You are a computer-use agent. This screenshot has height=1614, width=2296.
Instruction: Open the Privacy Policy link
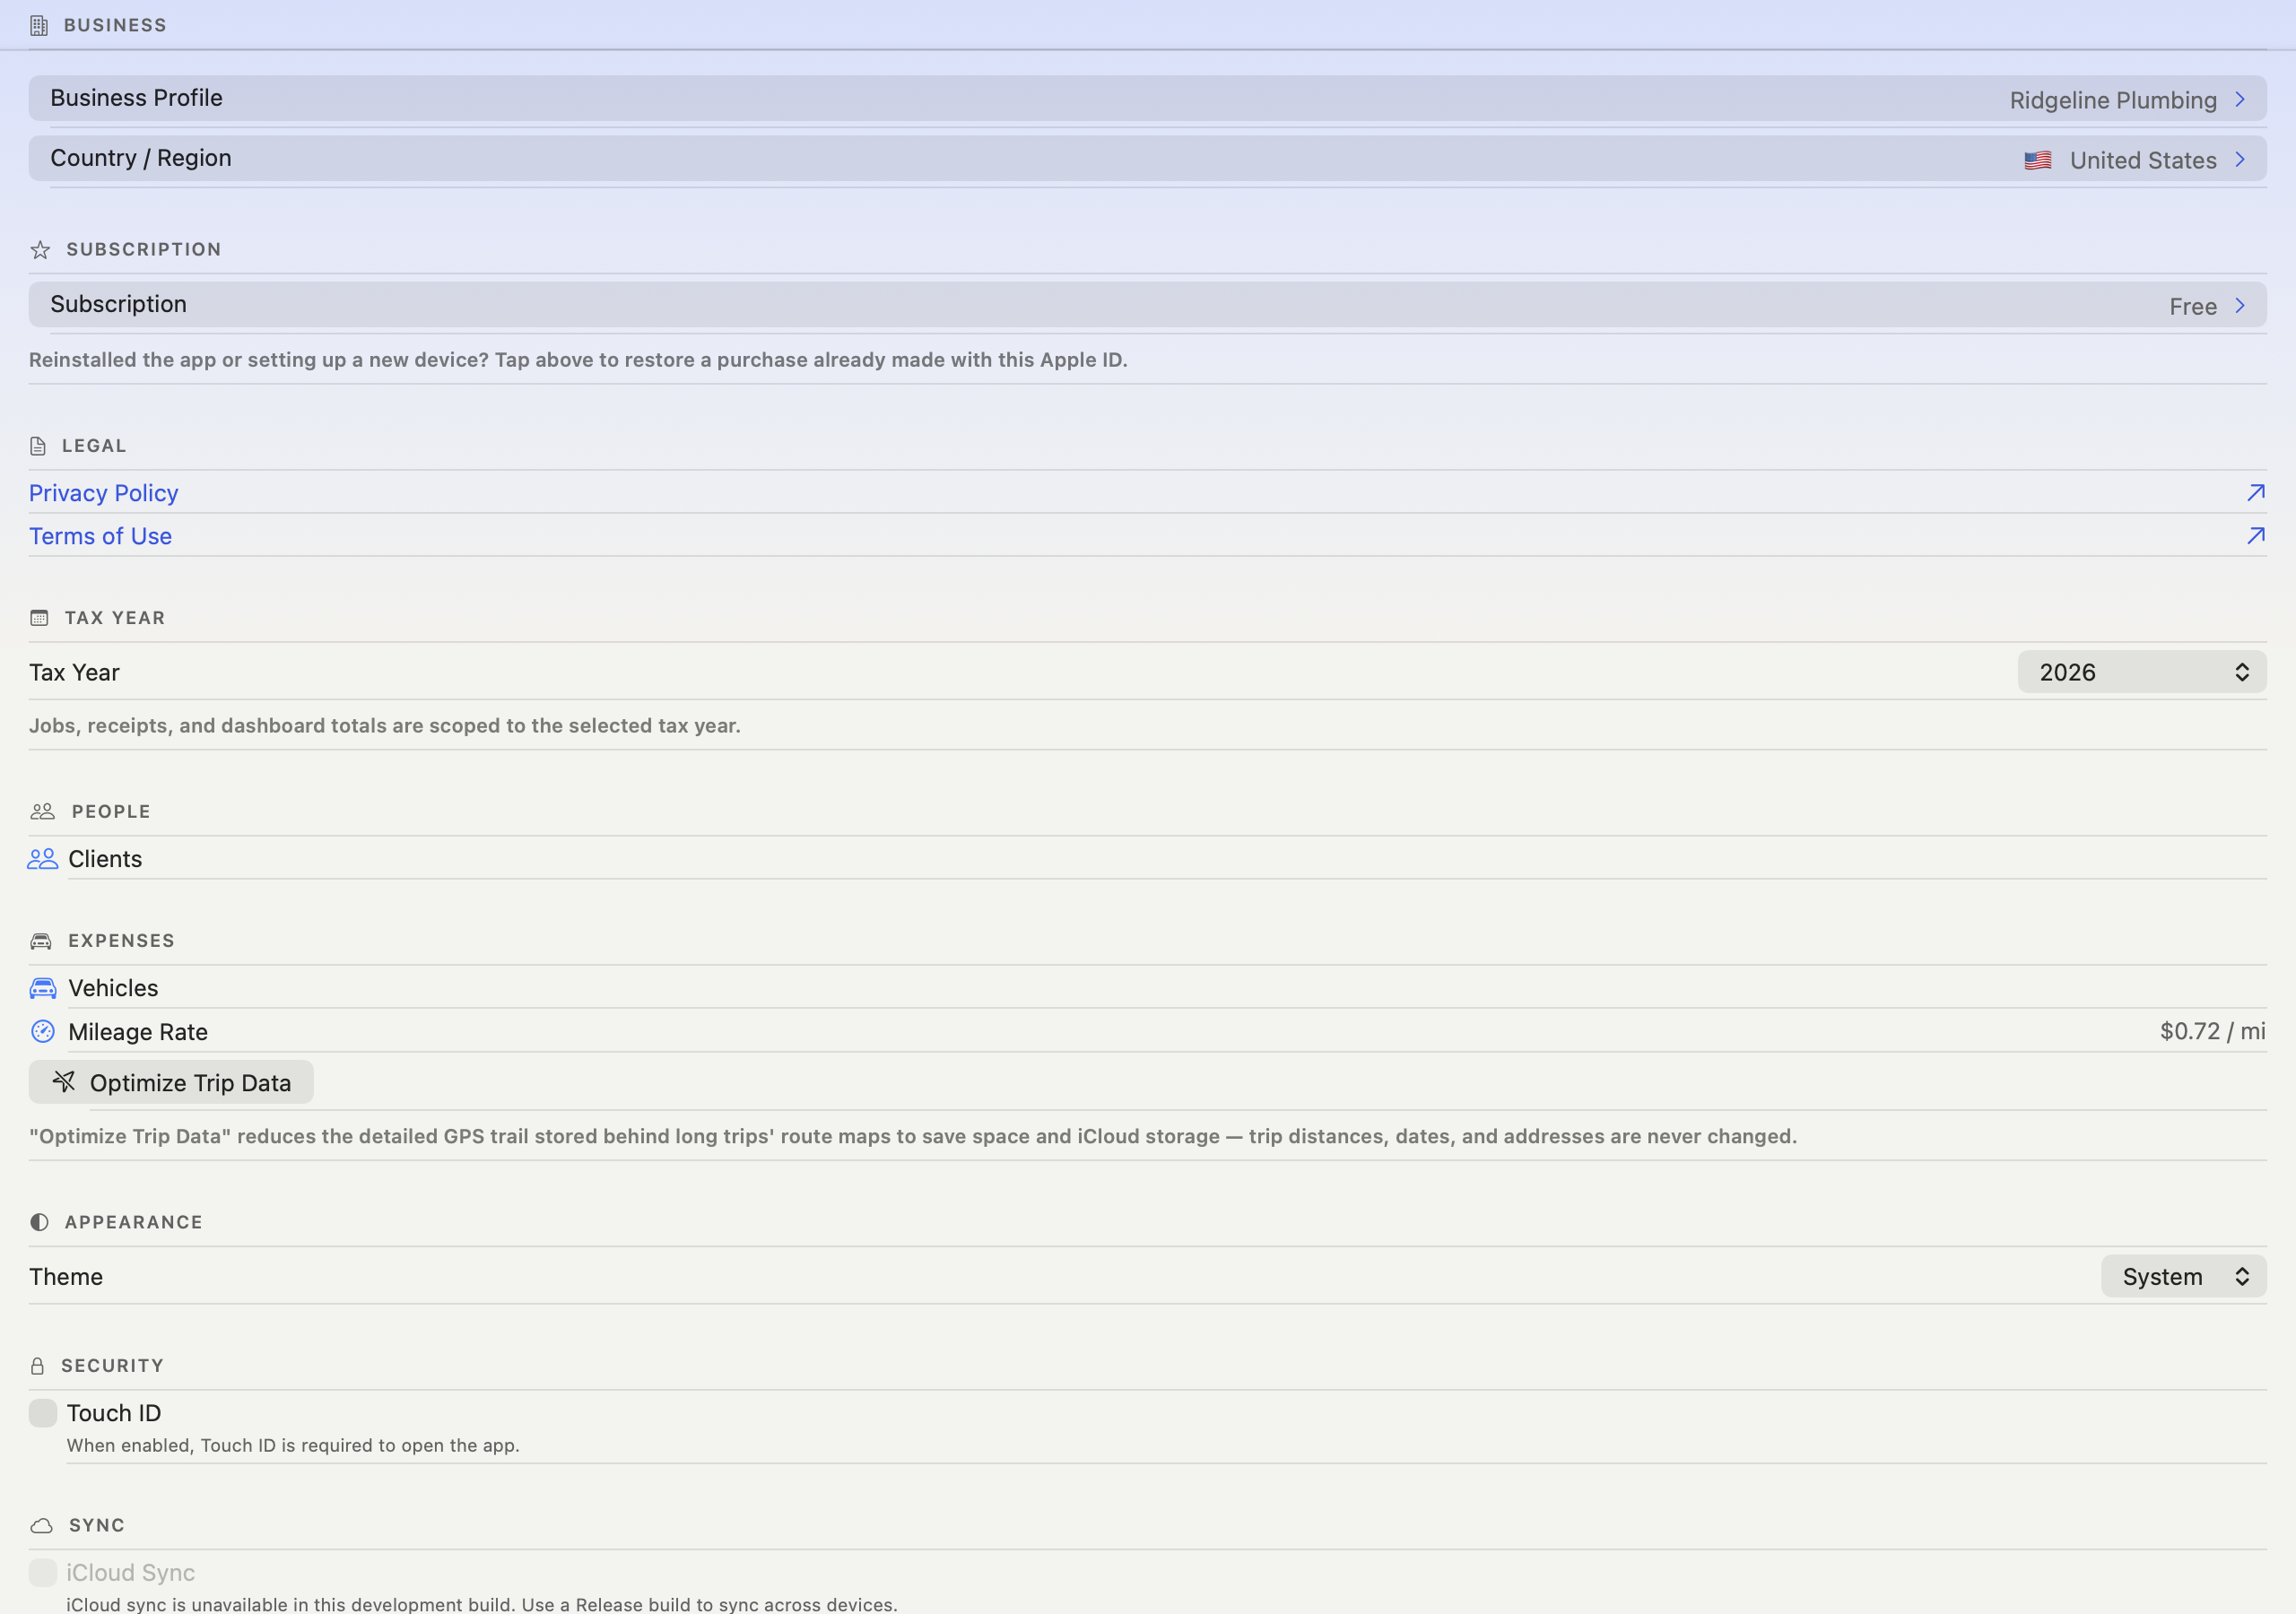pos(103,493)
